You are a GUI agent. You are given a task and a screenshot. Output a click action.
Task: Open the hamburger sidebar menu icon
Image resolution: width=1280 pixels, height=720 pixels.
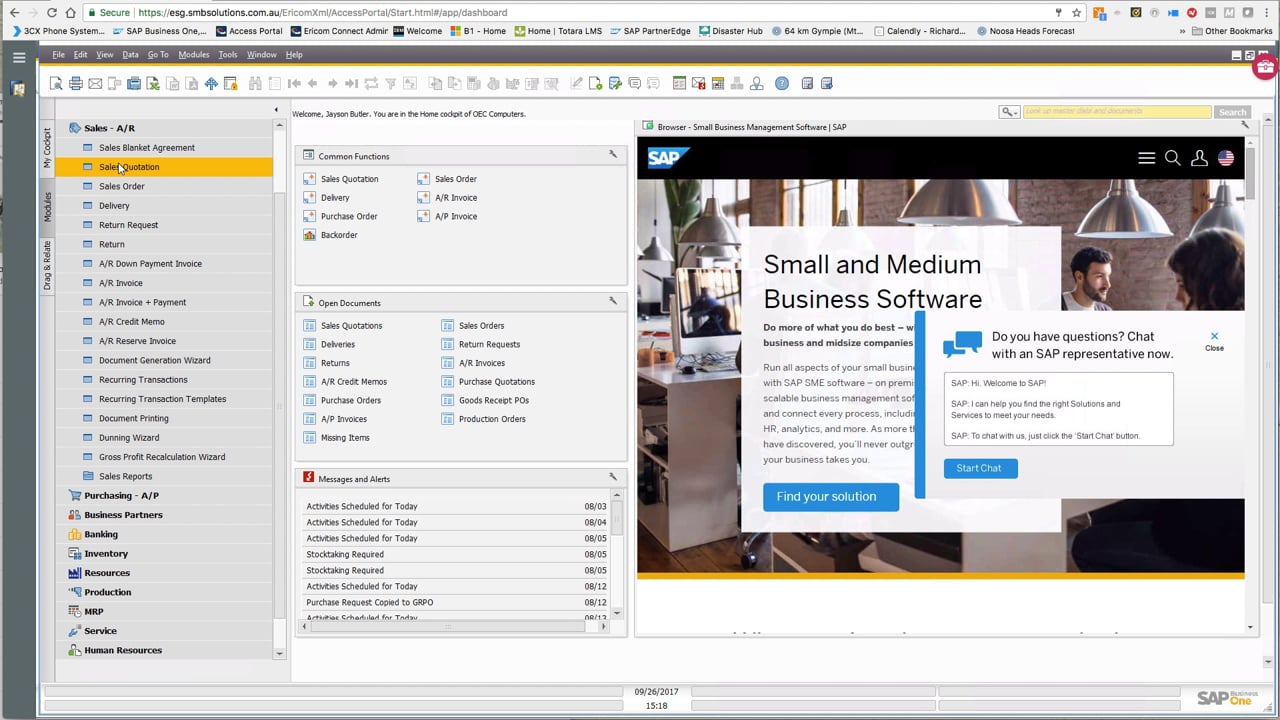18,57
